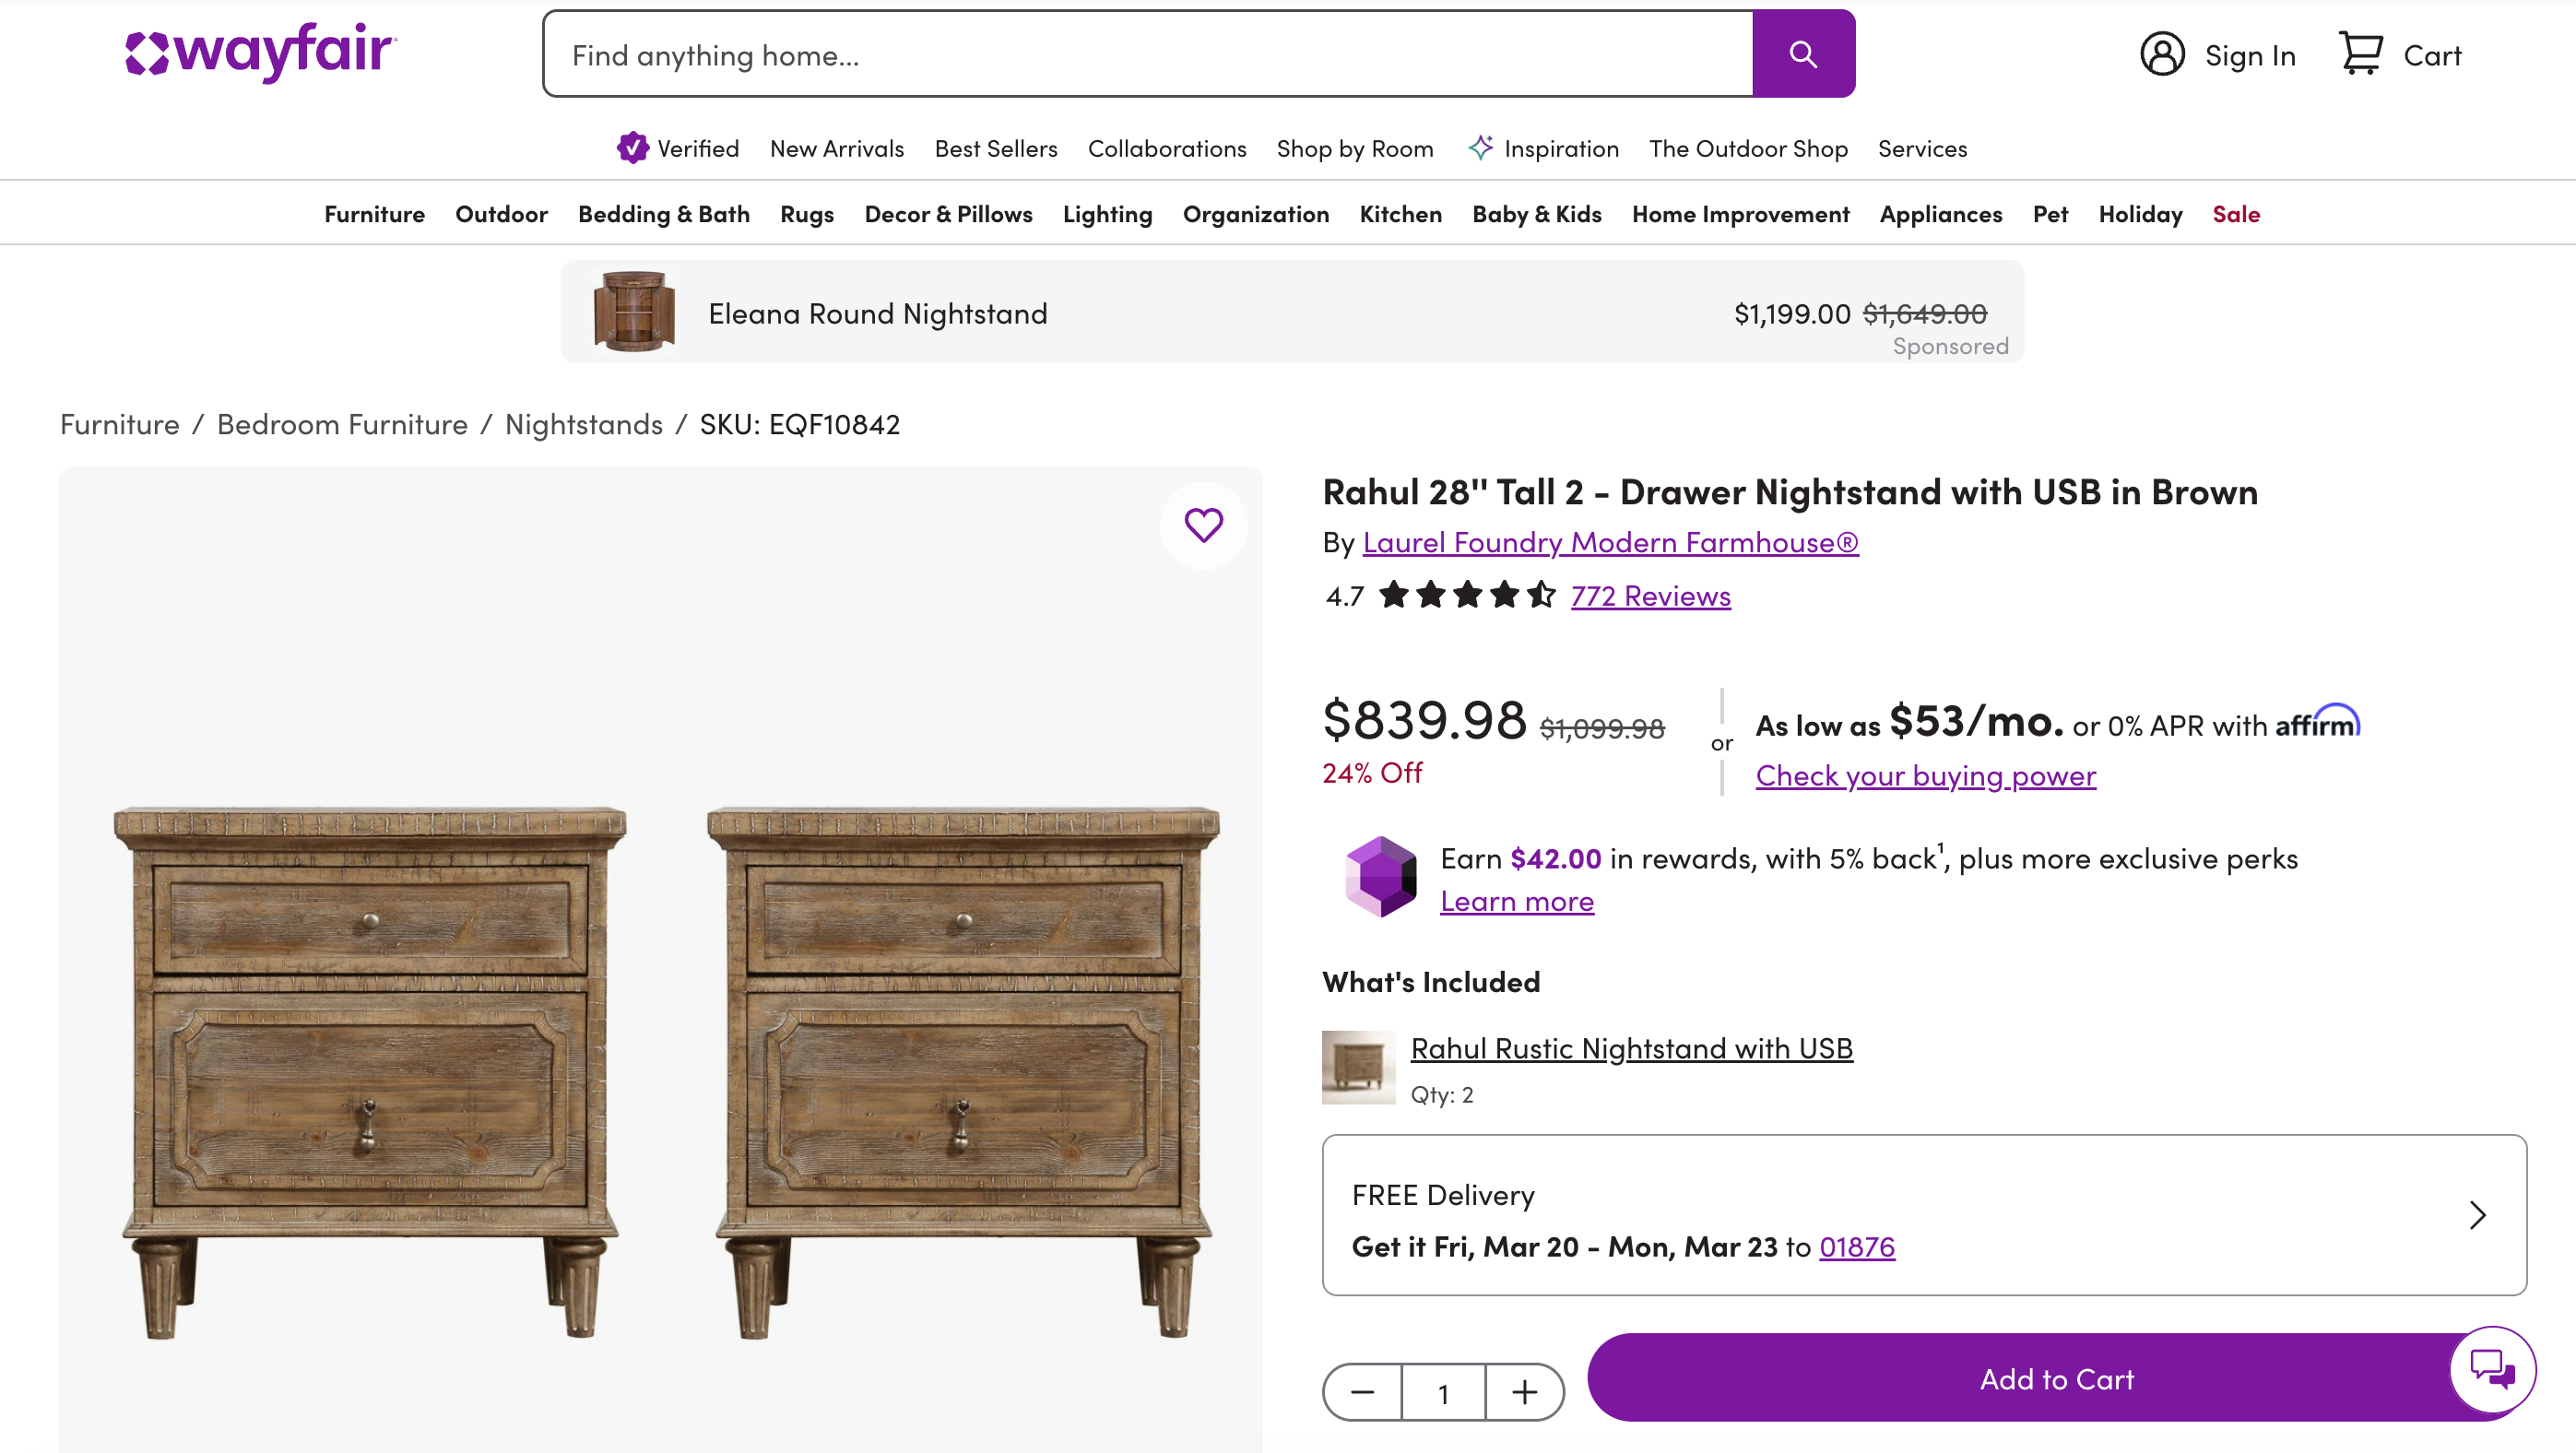Click the rewards gem icon
The image size is (2576, 1453).
(1380, 877)
